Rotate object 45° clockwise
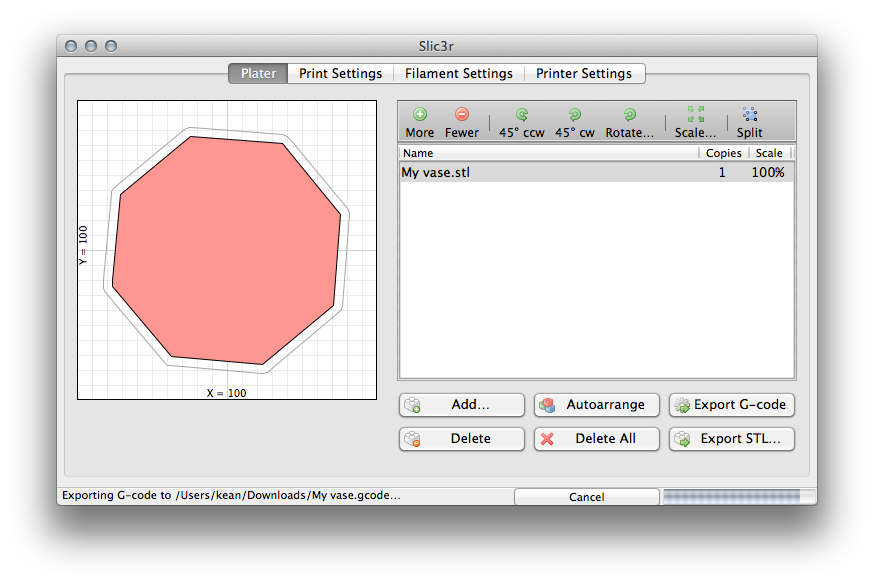 click(574, 122)
